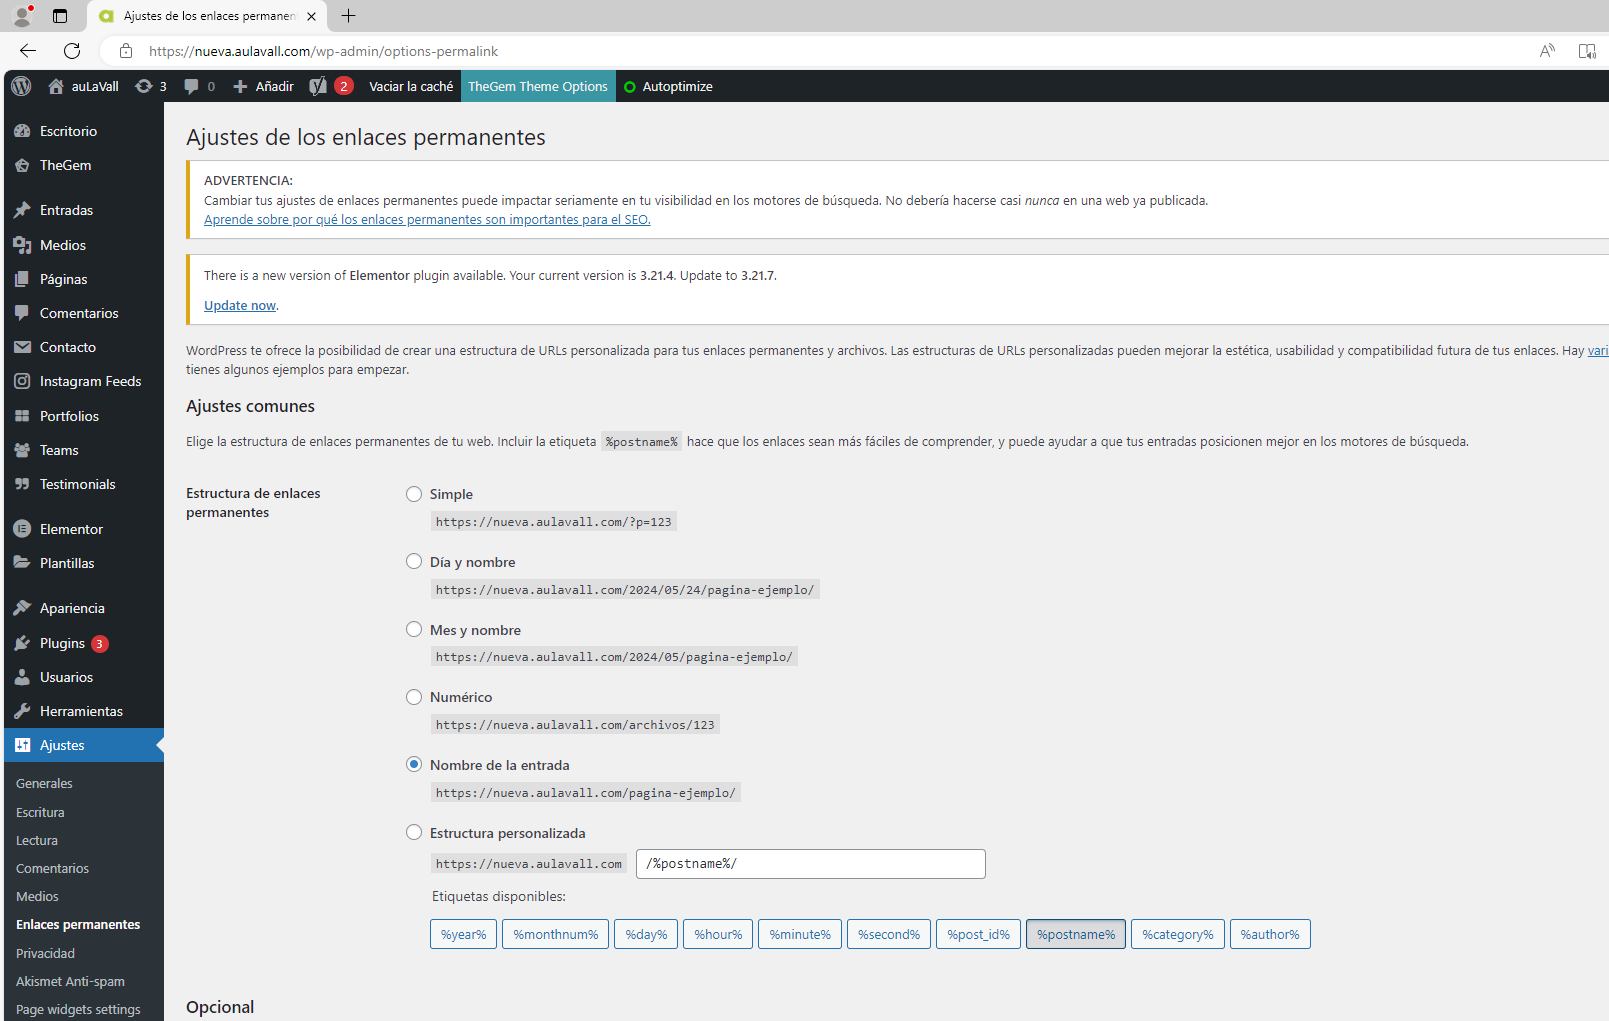Add the %monthnum% tag

coord(556,934)
